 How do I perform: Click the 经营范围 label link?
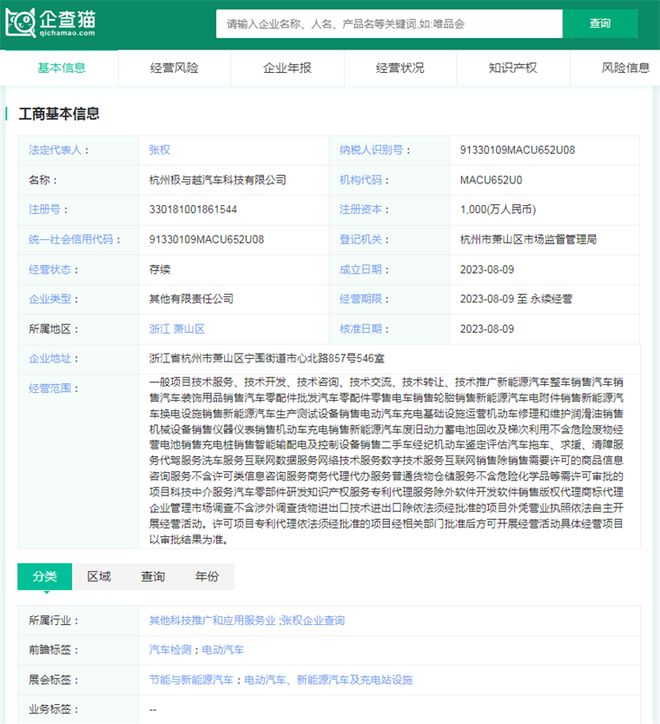pyautogui.click(x=50, y=388)
